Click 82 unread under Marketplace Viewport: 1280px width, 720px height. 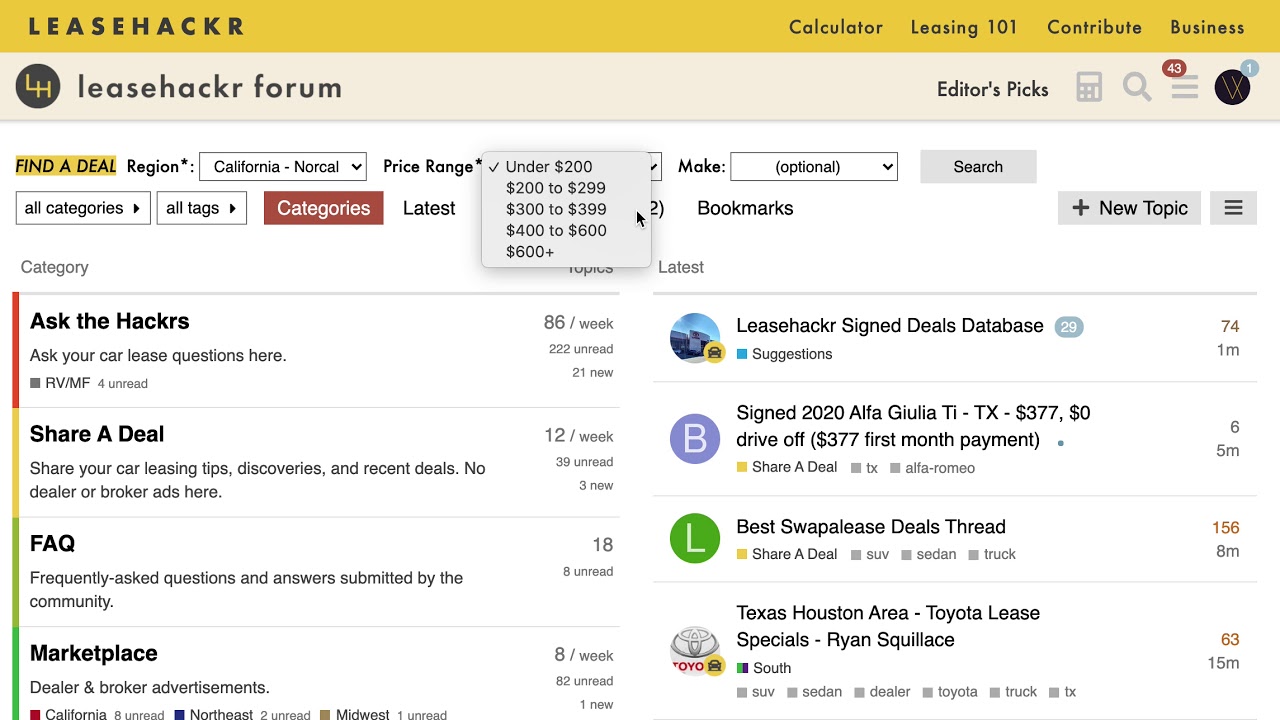[x=584, y=681]
